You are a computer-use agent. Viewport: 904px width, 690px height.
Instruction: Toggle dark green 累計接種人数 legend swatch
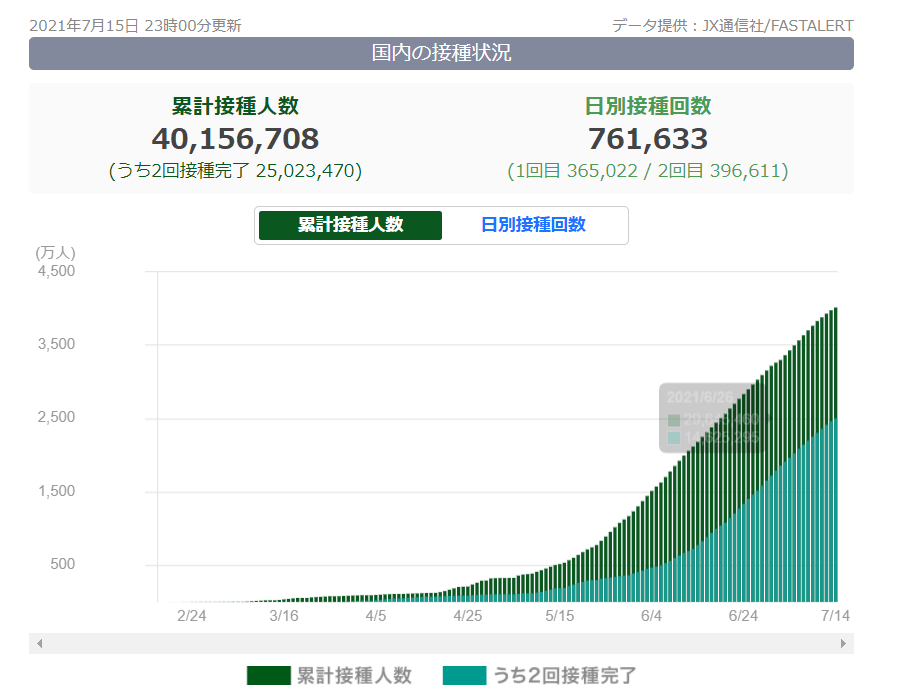(x=268, y=676)
